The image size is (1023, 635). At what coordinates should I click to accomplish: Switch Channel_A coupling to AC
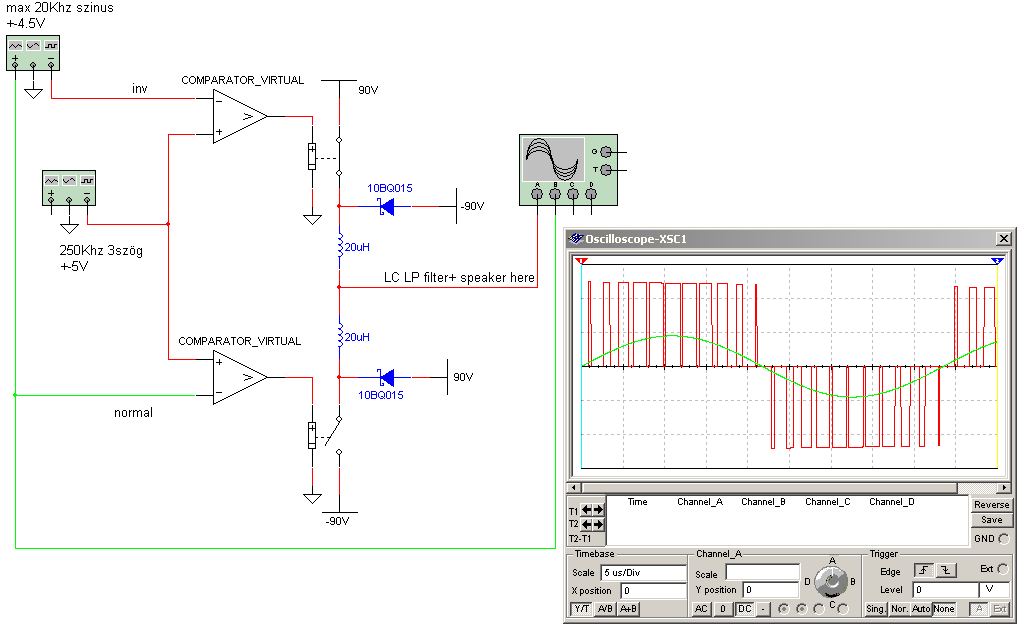tap(701, 609)
